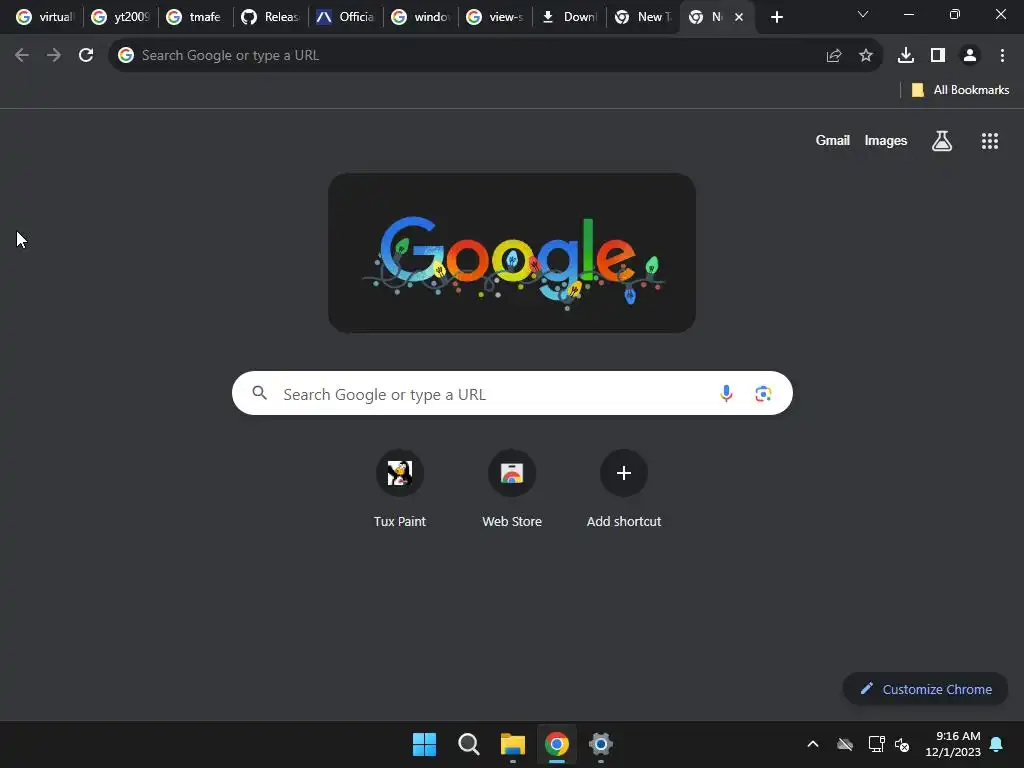Screen dimensions: 1024x768
Task: Click the Chrome taskbar icon
Action: coord(556,744)
